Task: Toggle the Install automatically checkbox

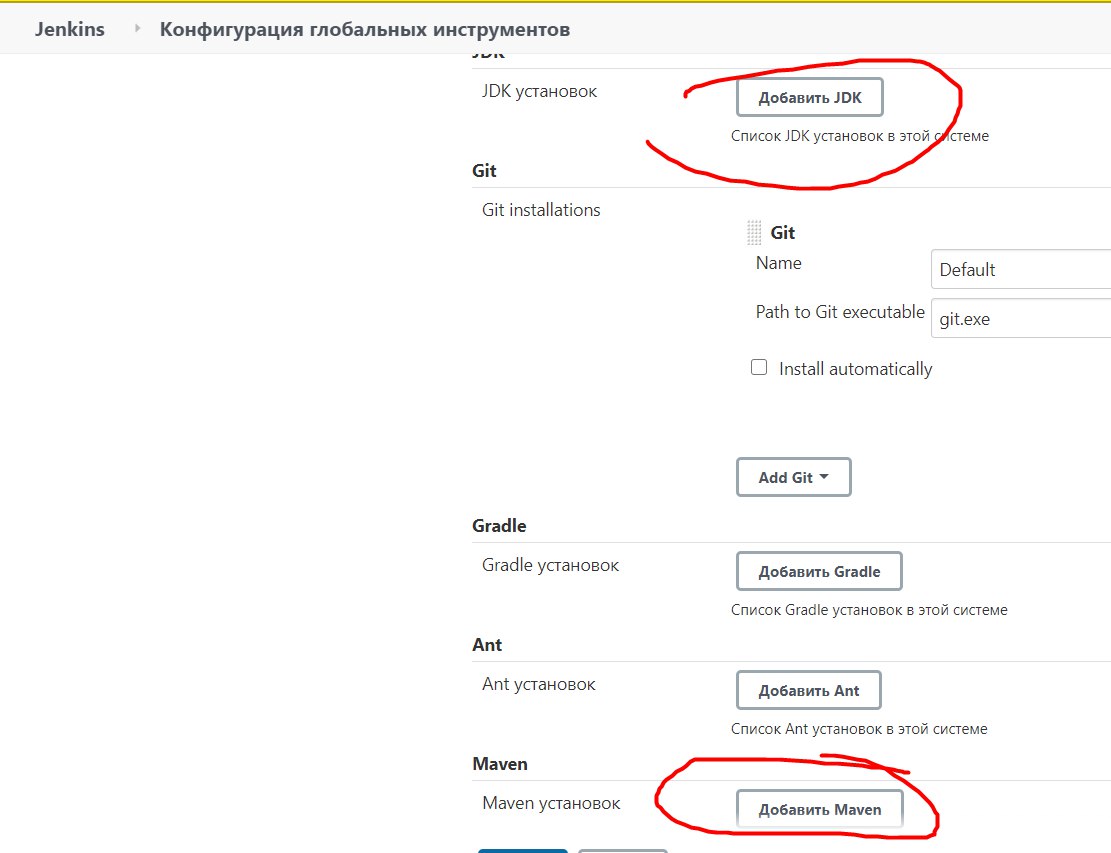Action: point(759,367)
